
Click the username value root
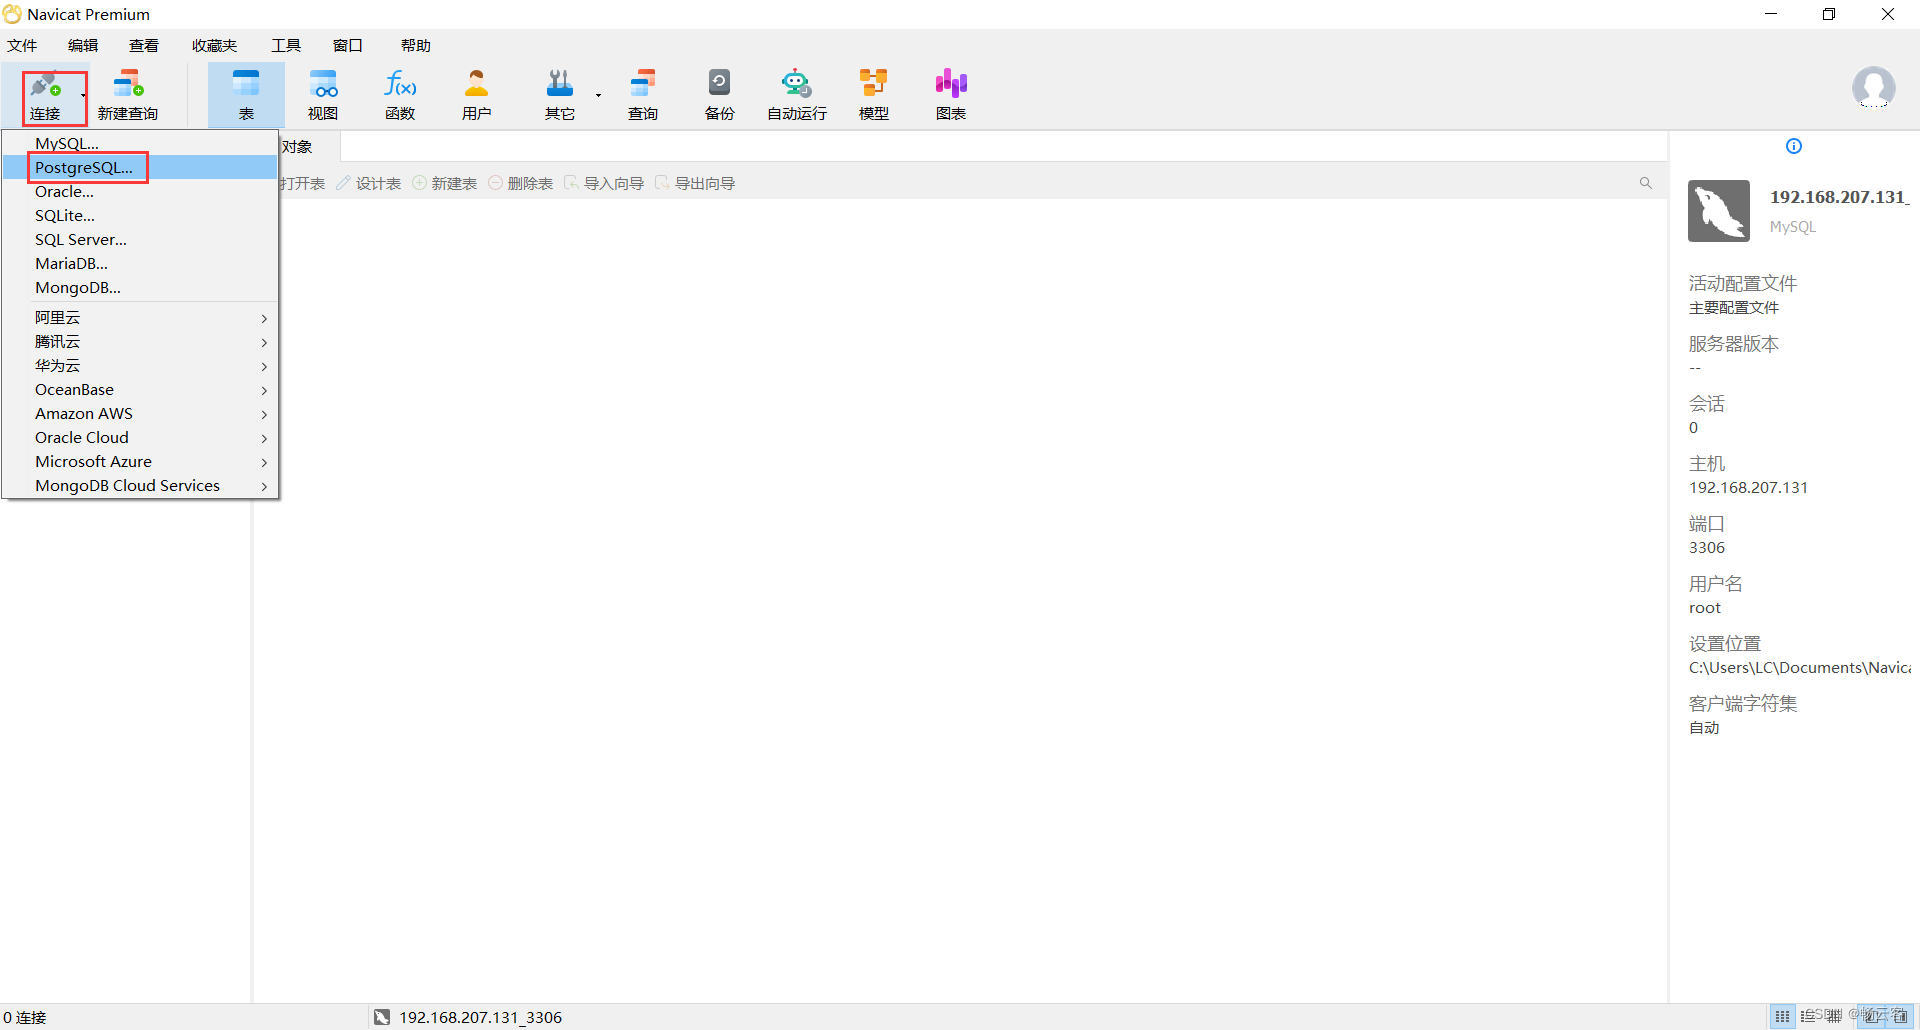coord(1705,607)
